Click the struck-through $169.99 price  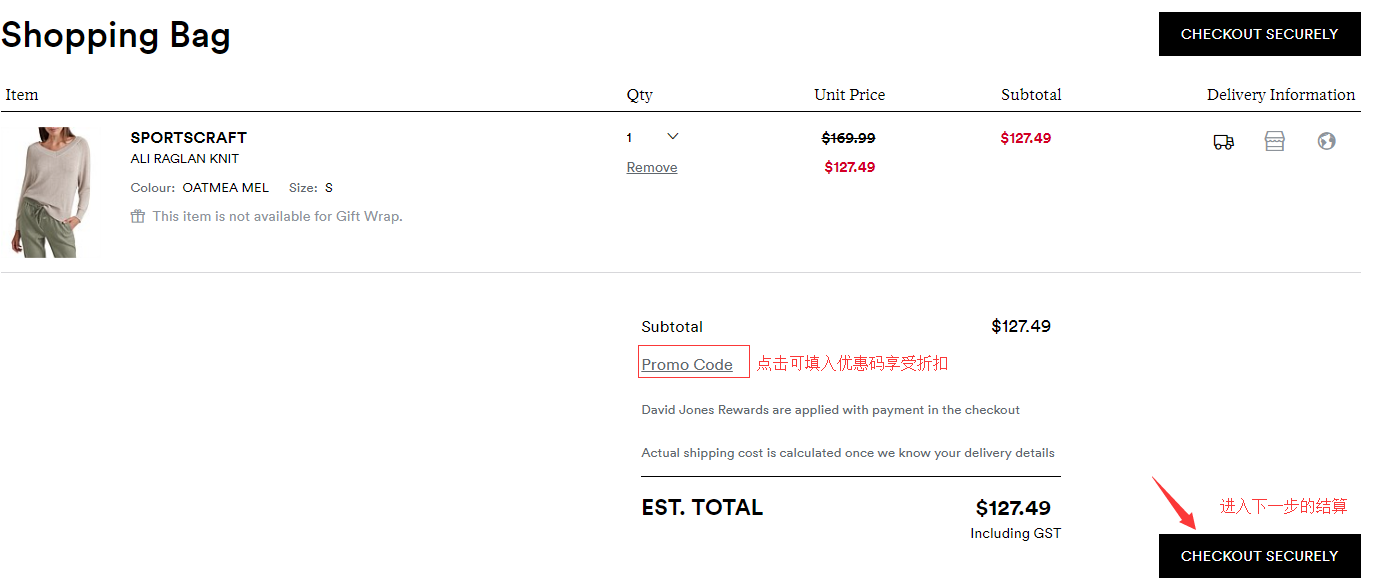[848, 138]
